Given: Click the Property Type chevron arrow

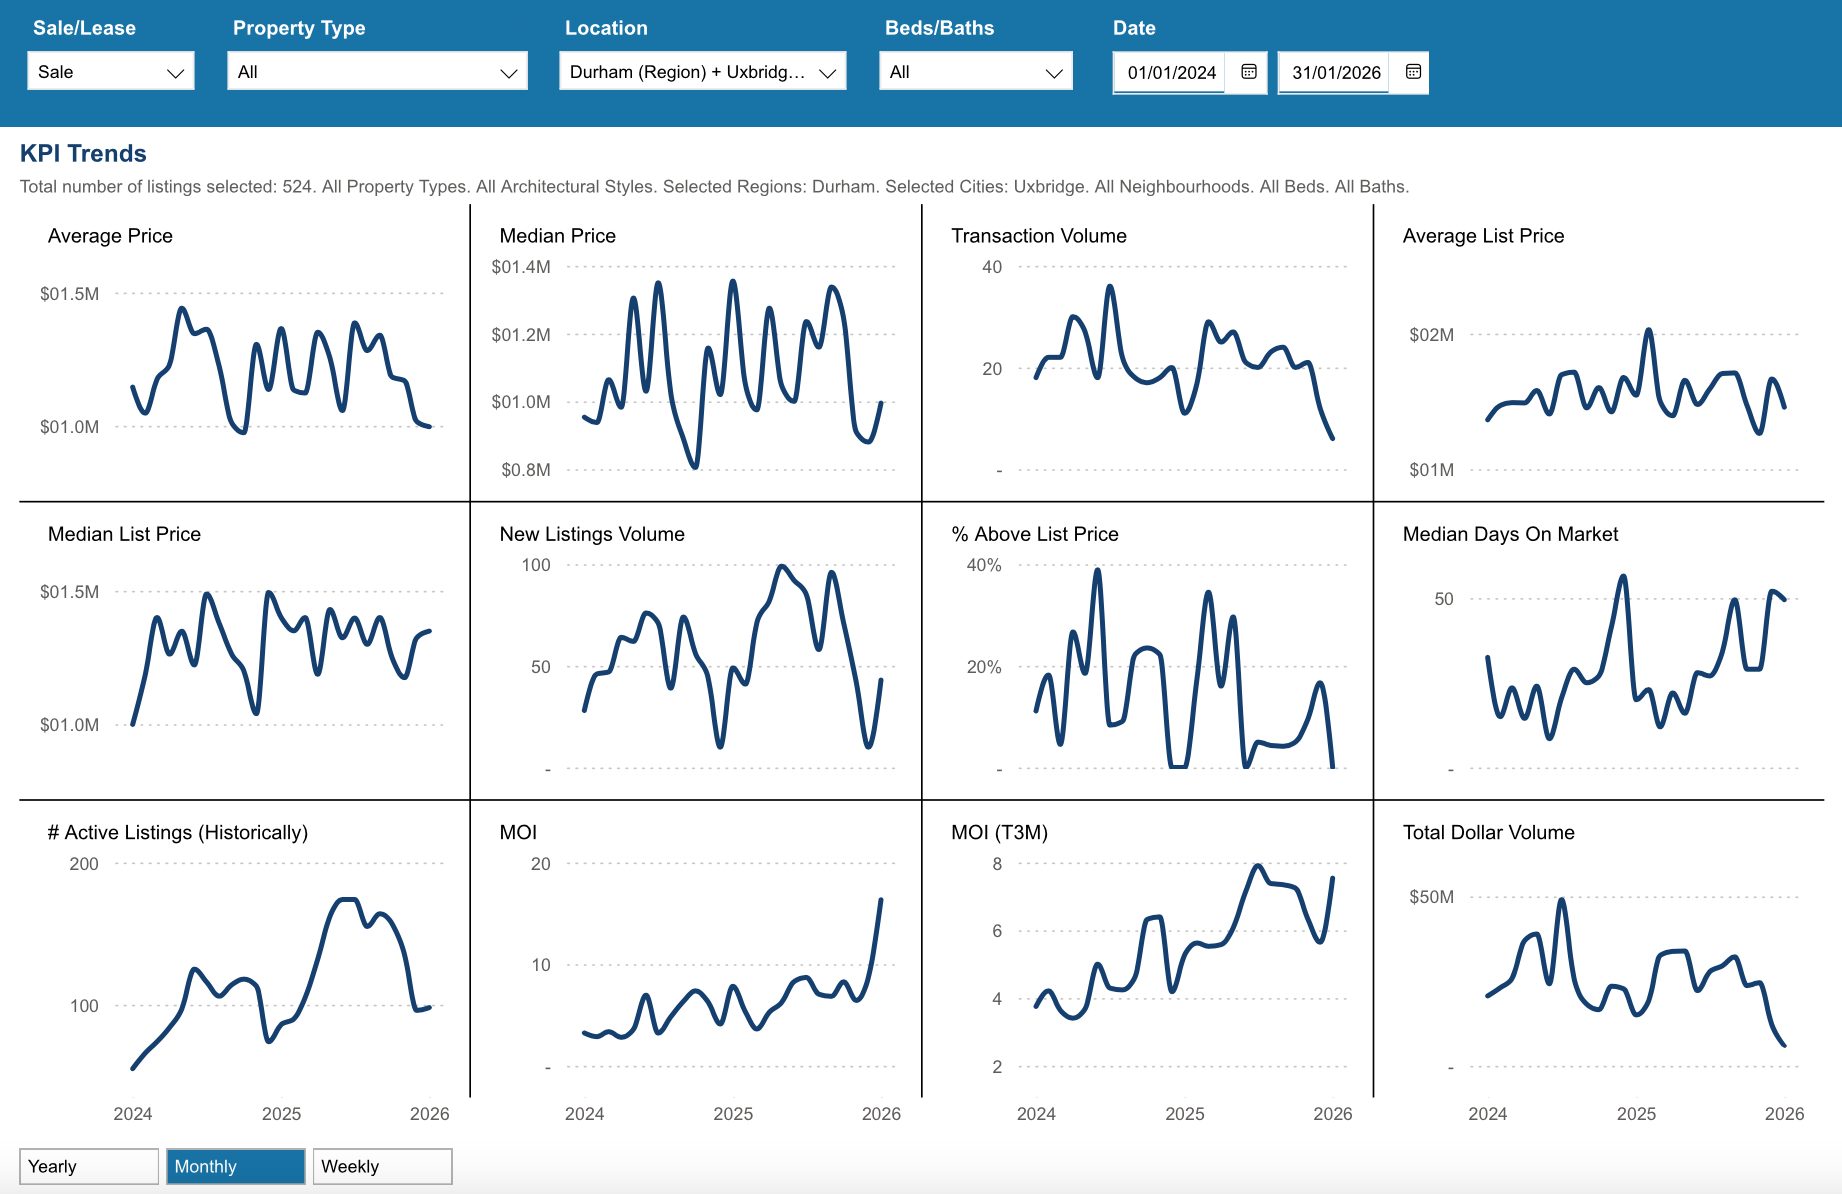Looking at the screenshot, I should point(508,73).
